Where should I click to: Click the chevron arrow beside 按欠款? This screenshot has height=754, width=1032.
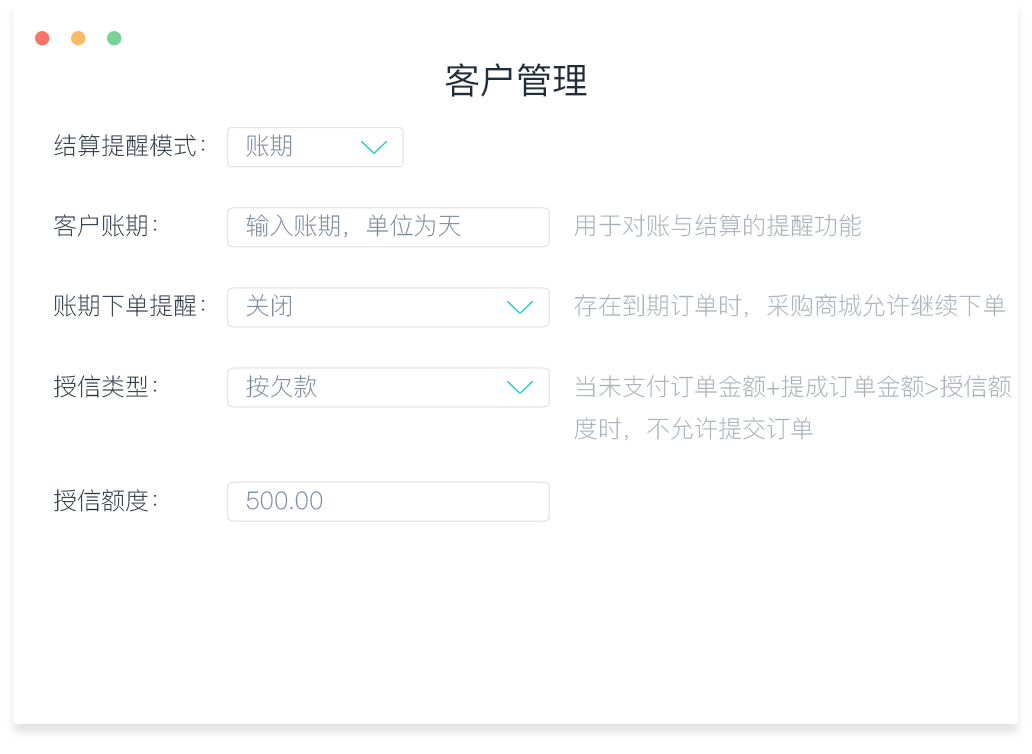coord(520,387)
